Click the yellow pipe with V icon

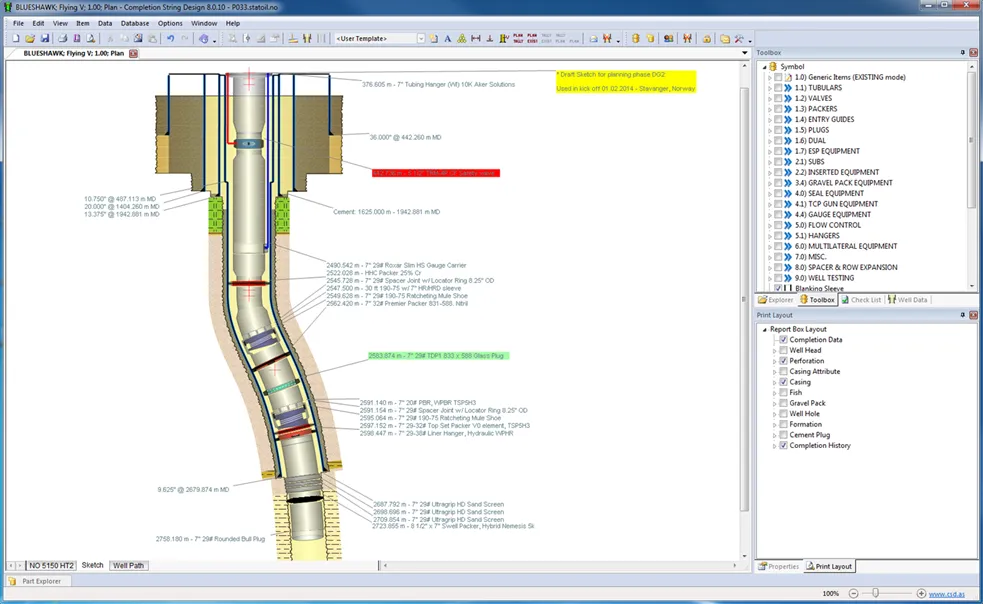click(504, 39)
